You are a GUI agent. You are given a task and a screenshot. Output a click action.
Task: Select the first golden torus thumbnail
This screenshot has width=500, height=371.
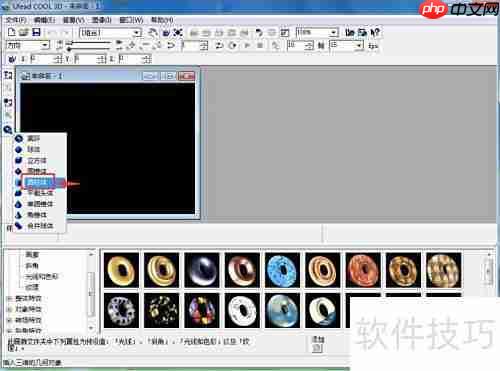121,270
